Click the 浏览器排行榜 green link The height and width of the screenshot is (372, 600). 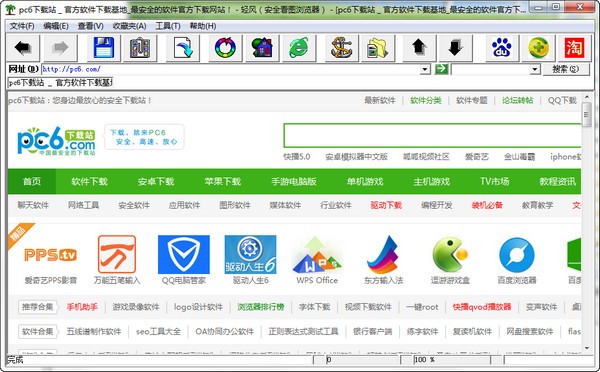click(x=261, y=307)
